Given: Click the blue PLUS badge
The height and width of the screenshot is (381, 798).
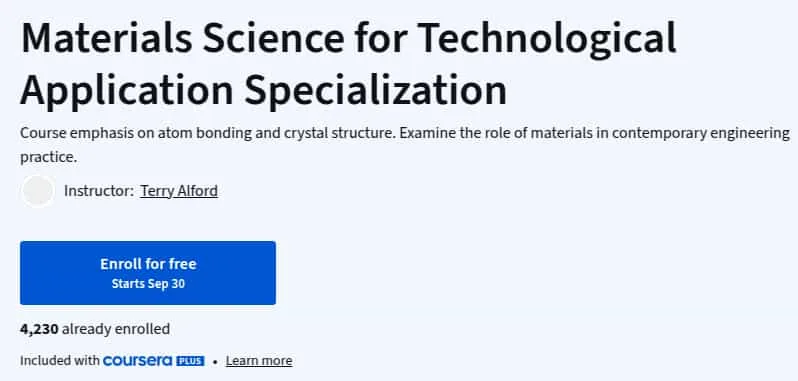Looking at the screenshot, I should tap(190, 361).
